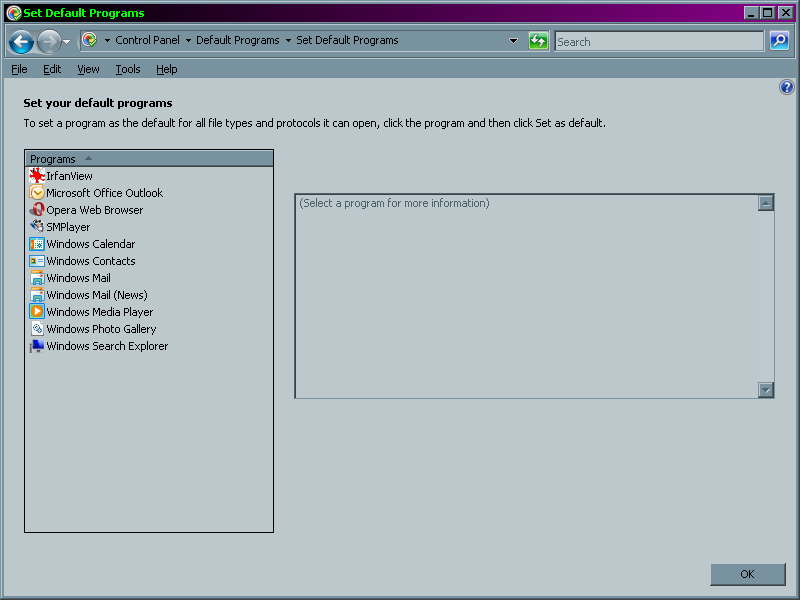Click the SMPlayer icon

[37, 227]
